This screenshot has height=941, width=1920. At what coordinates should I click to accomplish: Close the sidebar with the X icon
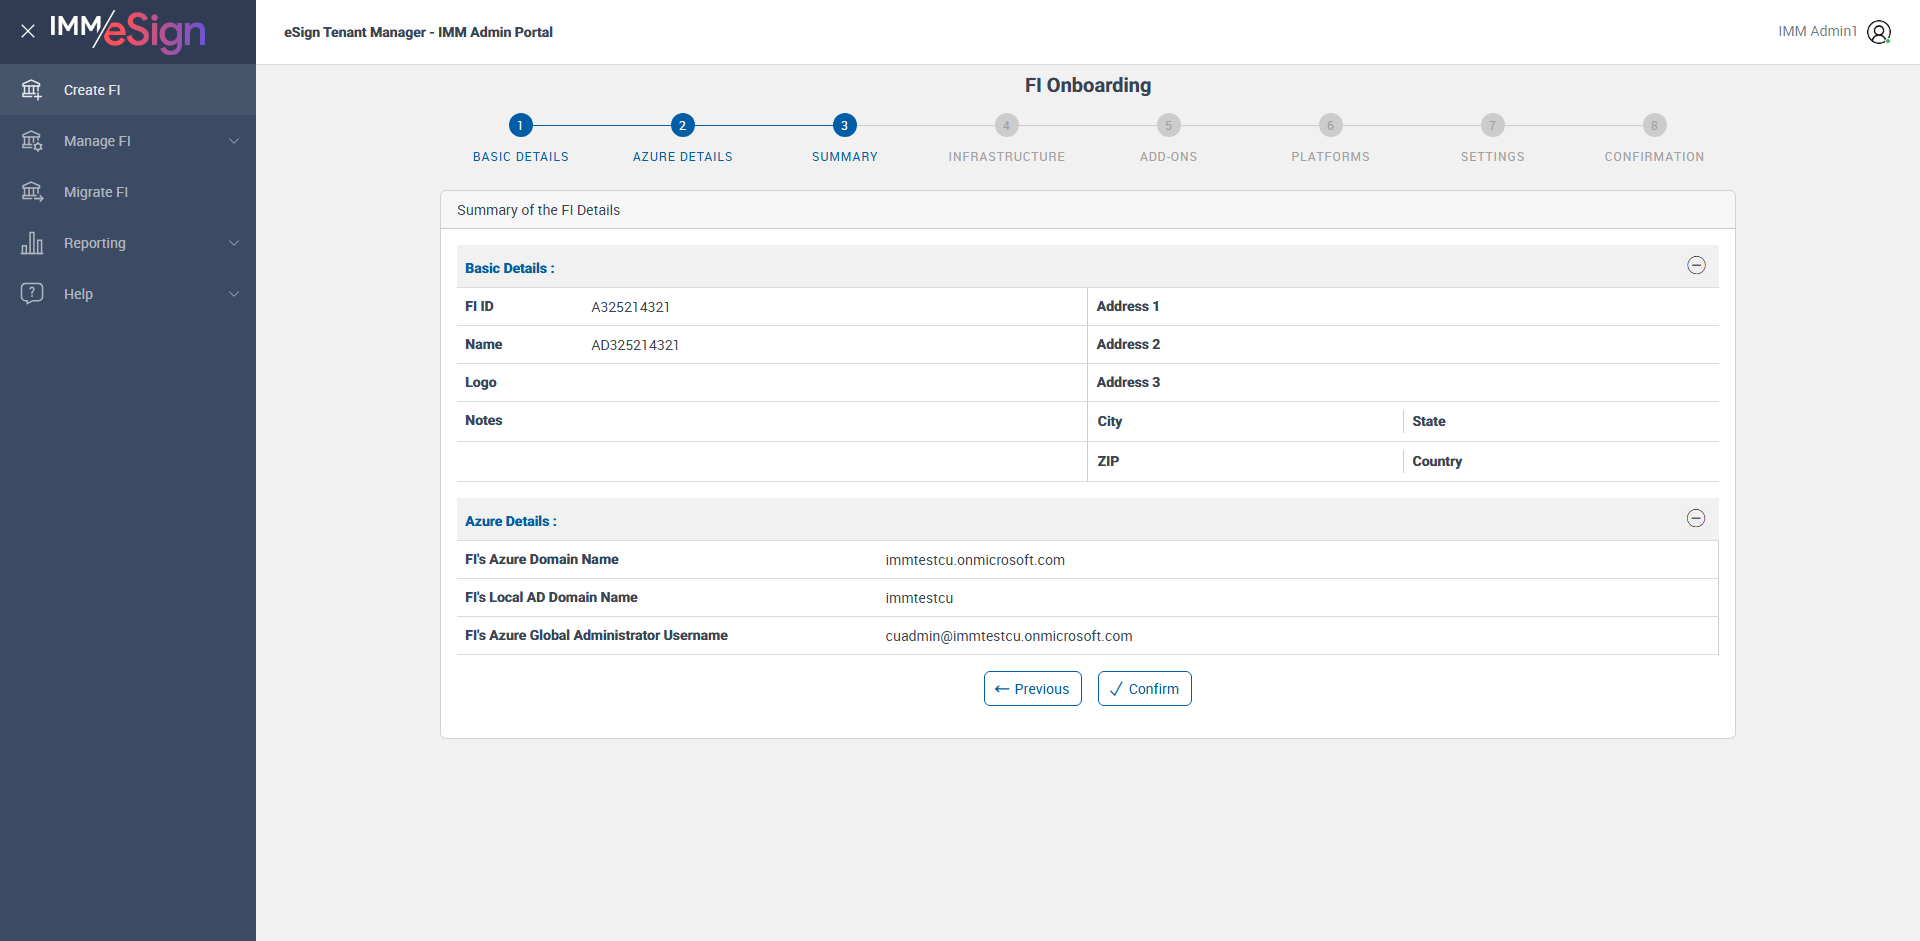coord(28,31)
